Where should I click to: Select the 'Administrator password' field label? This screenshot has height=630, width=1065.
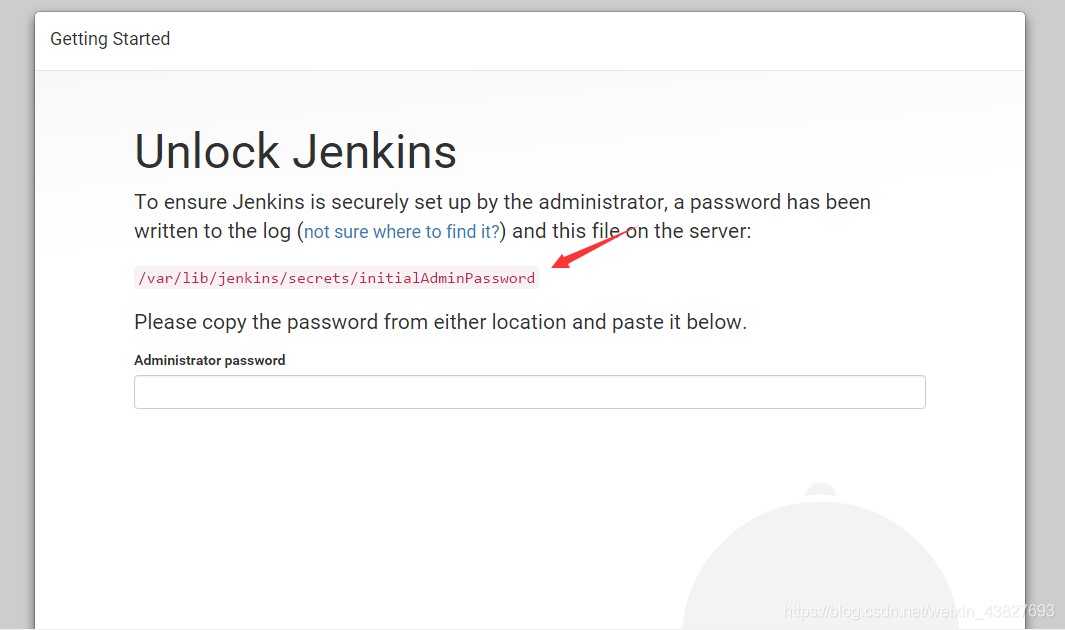tap(209, 360)
